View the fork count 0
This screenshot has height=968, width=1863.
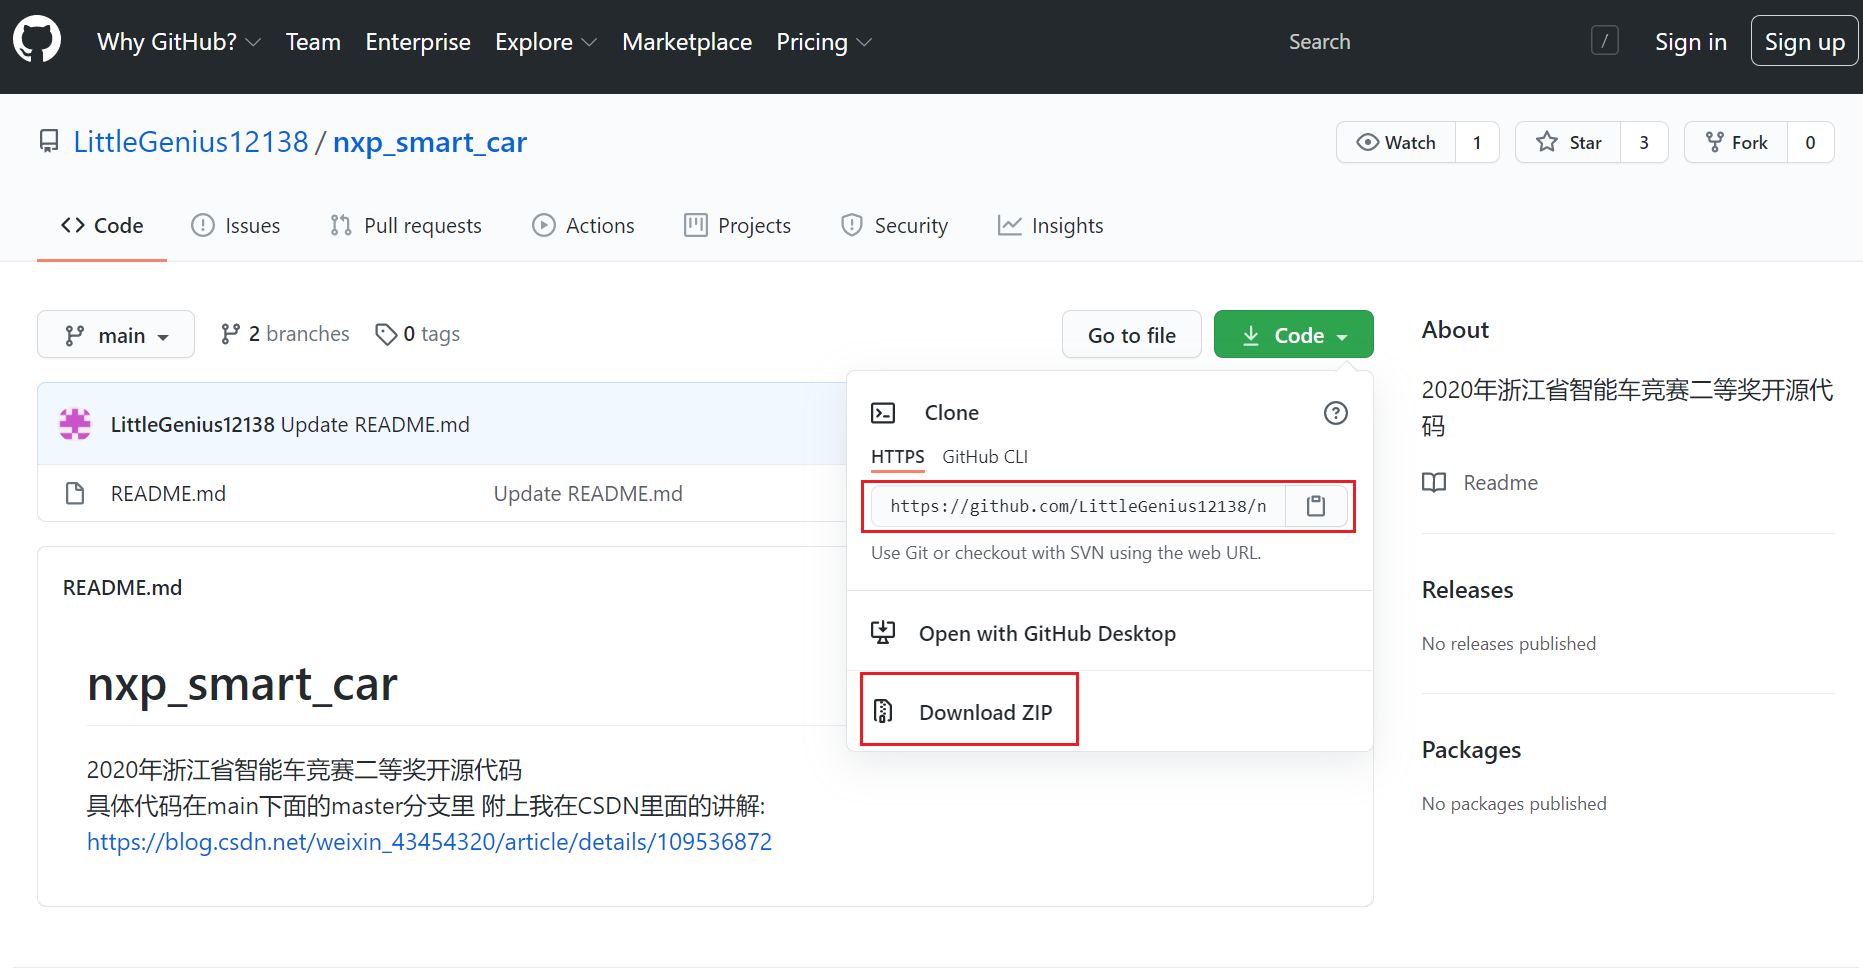(x=1810, y=142)
